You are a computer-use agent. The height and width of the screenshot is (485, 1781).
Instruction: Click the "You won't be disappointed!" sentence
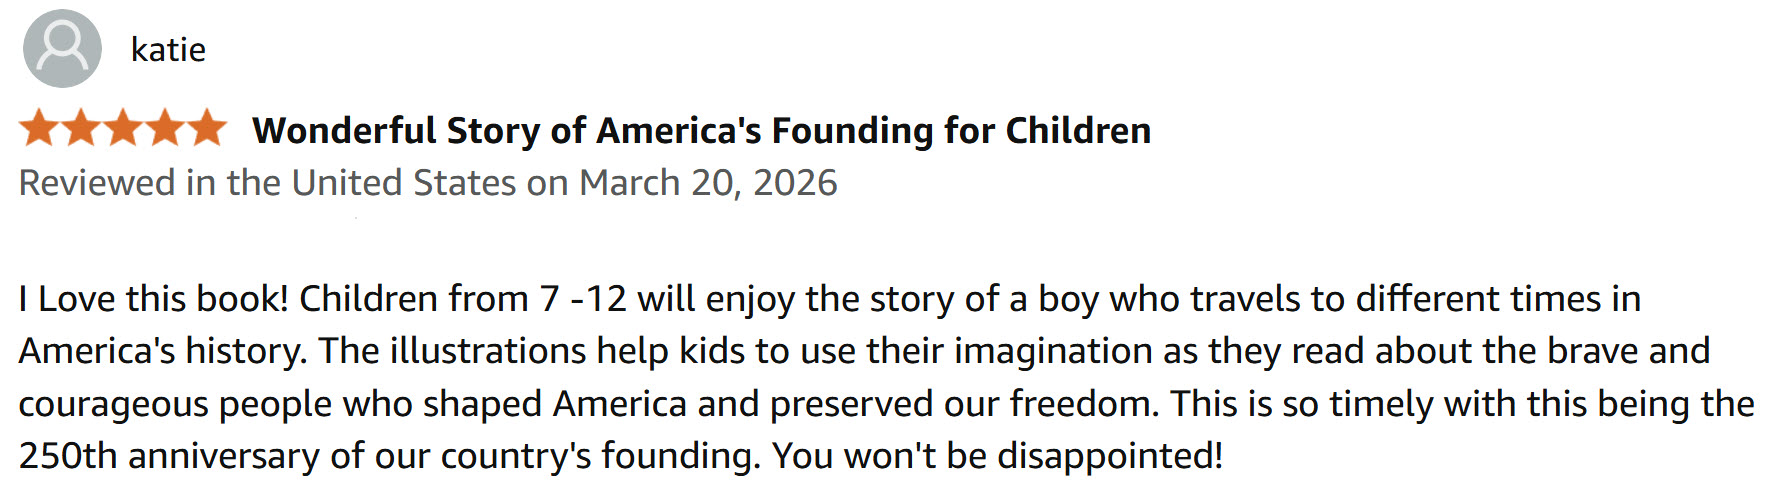point(997,456)
